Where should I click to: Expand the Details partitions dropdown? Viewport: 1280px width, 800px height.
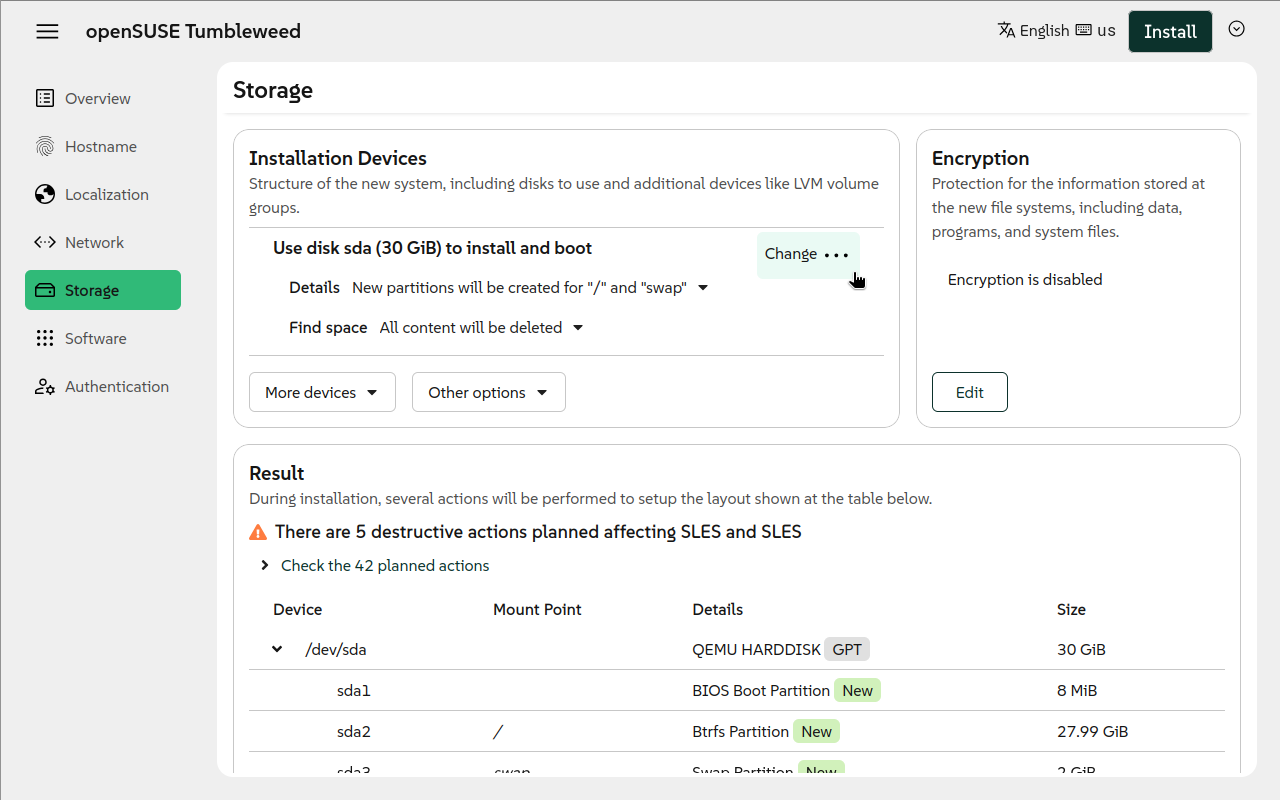coord(530,288)
